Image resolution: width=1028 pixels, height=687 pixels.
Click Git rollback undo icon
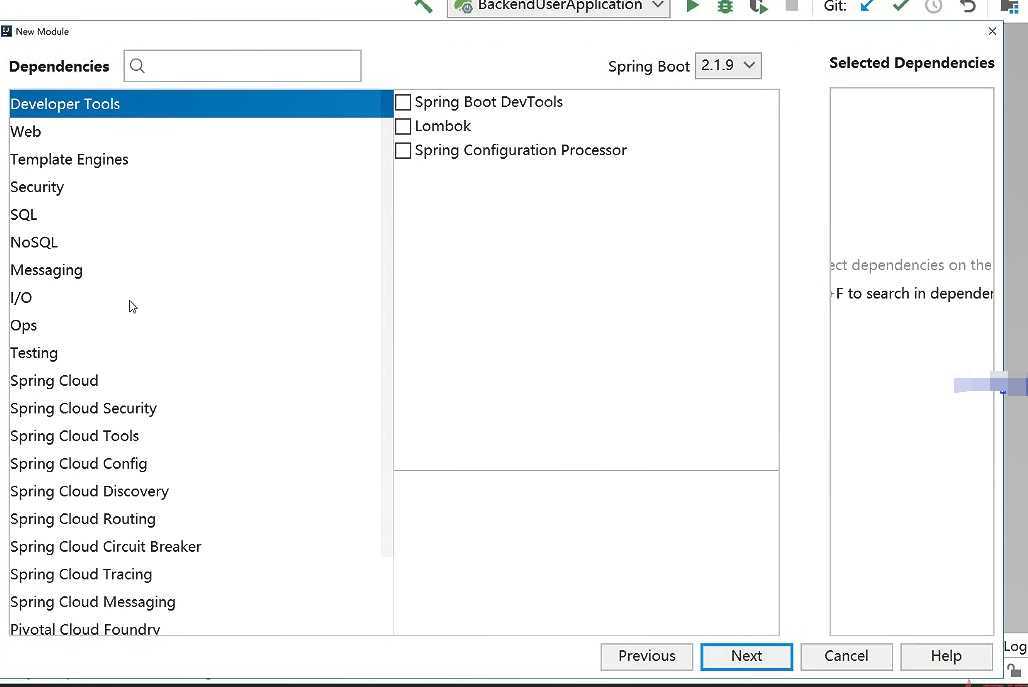(968, 6)
